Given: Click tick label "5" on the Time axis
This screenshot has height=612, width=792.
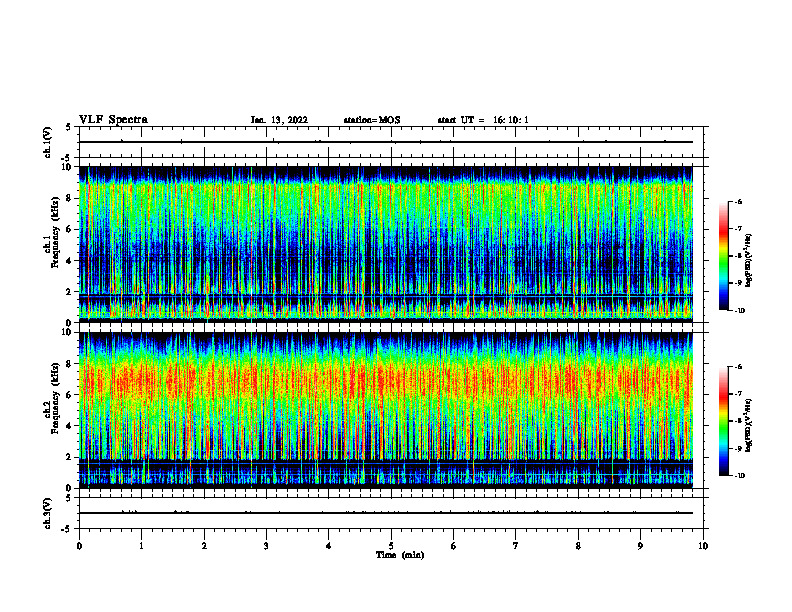Looking at the screenshot, I should coord(391,546).
